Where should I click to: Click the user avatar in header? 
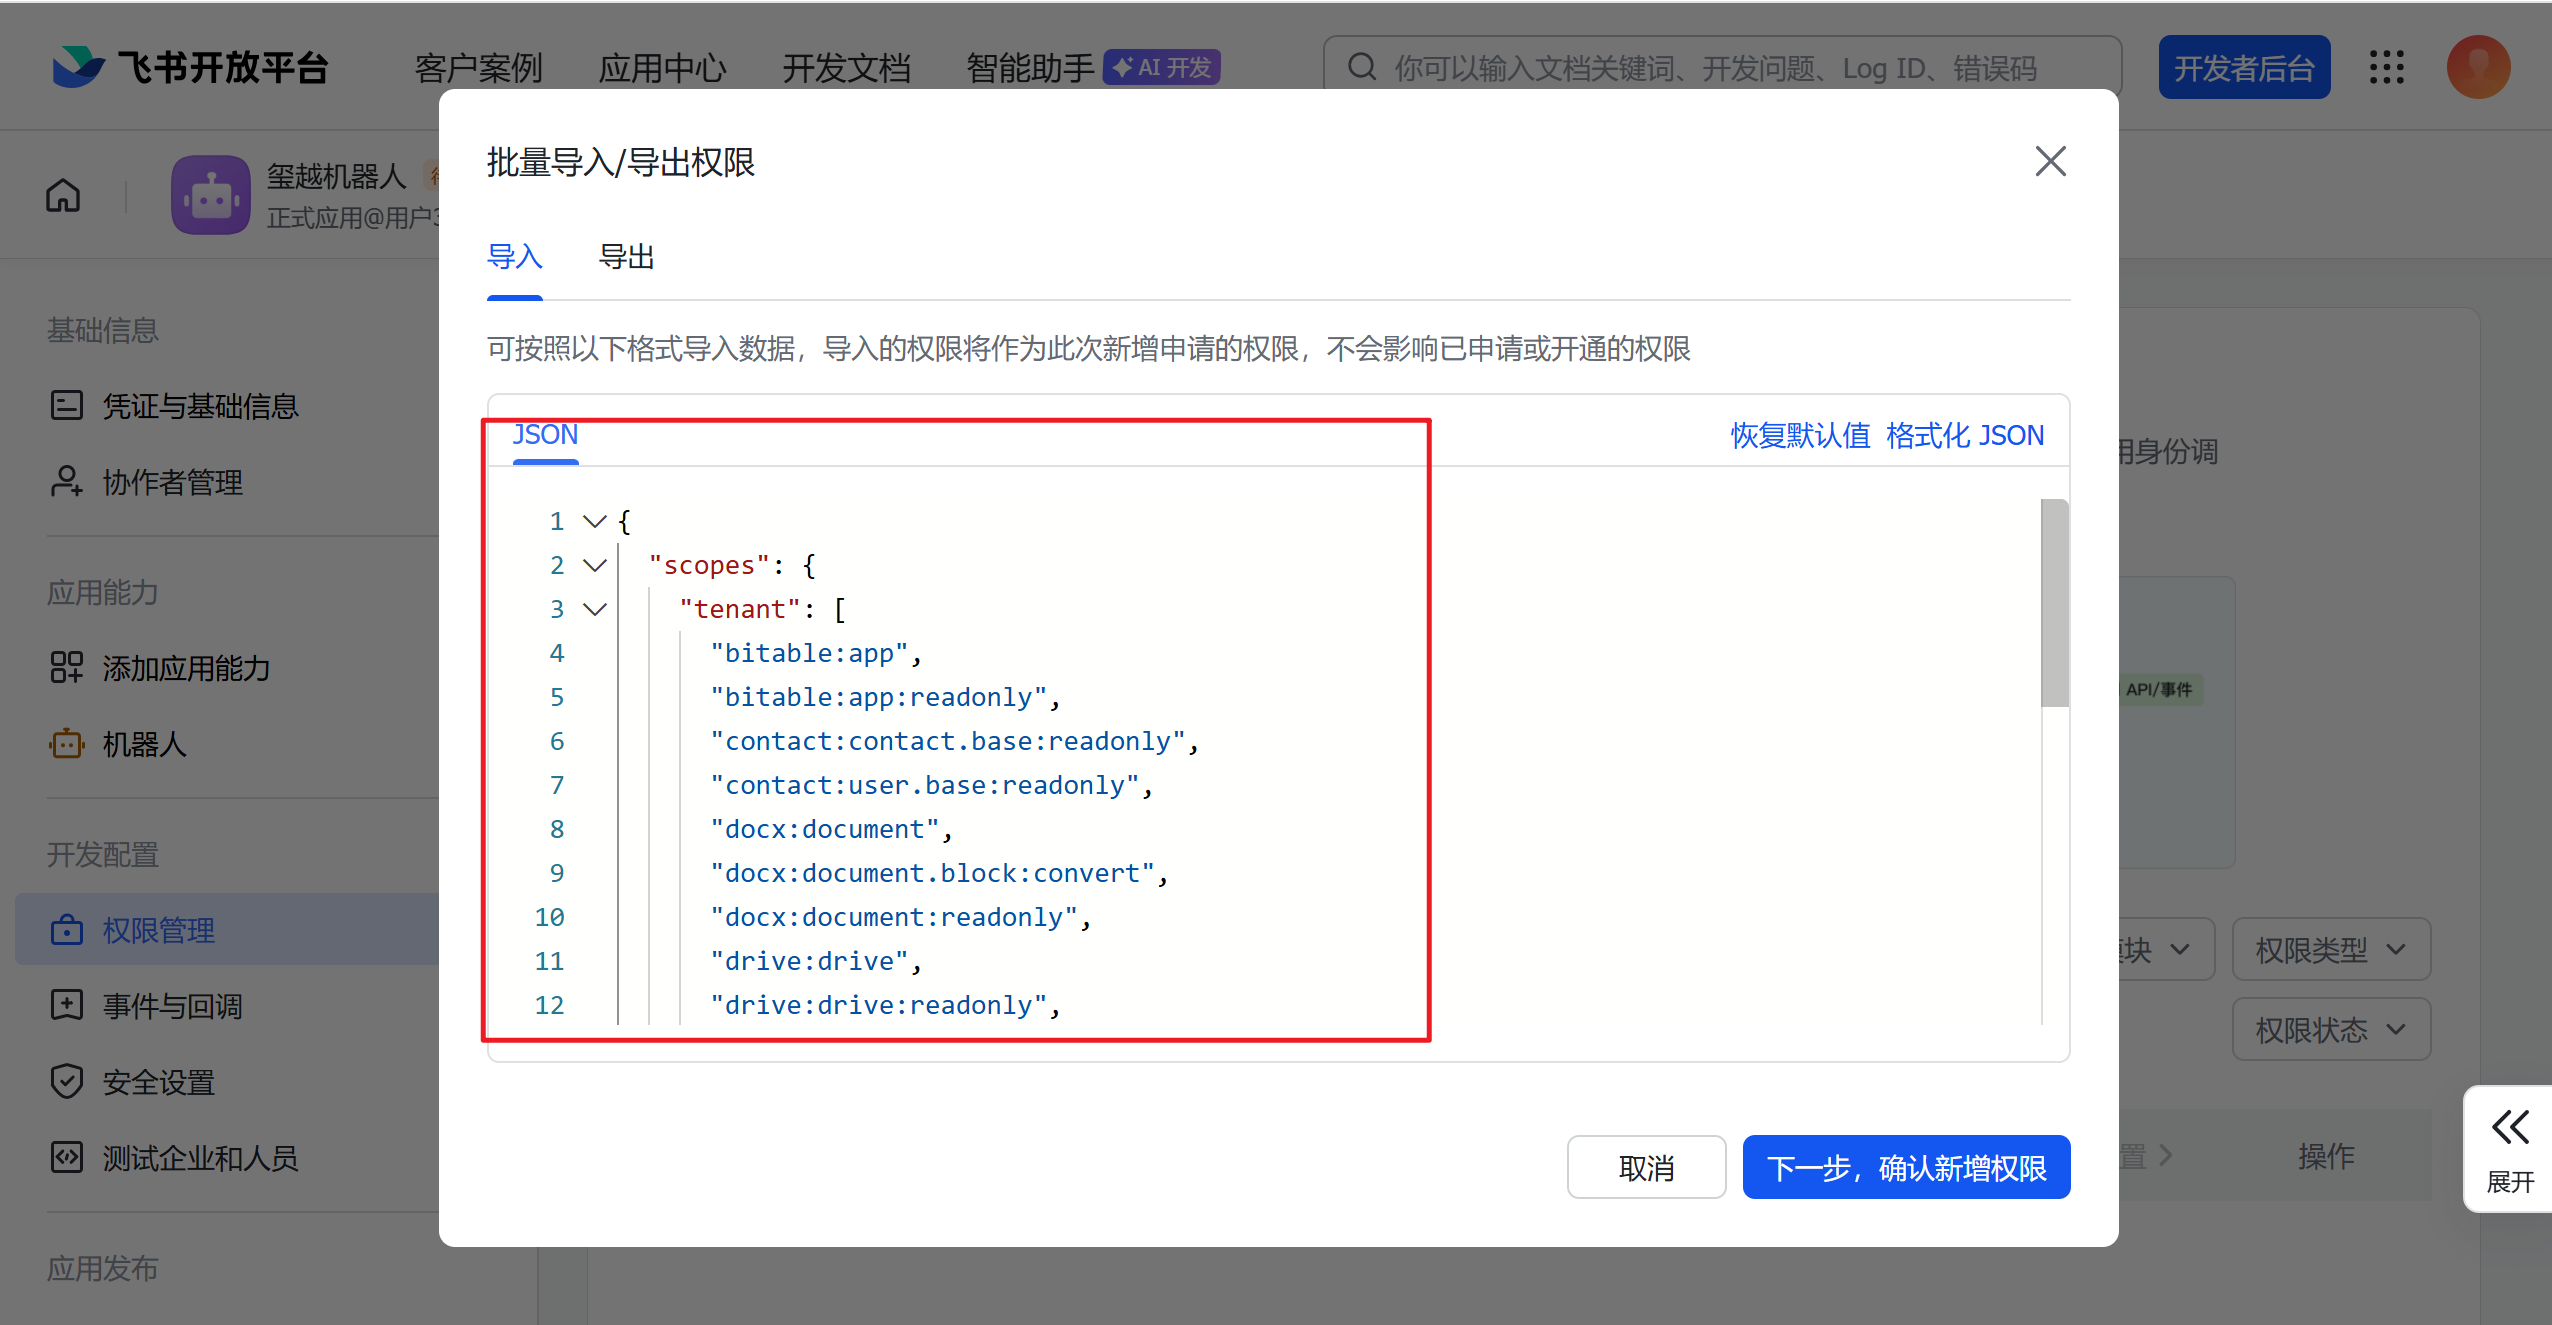point(2478,67)
